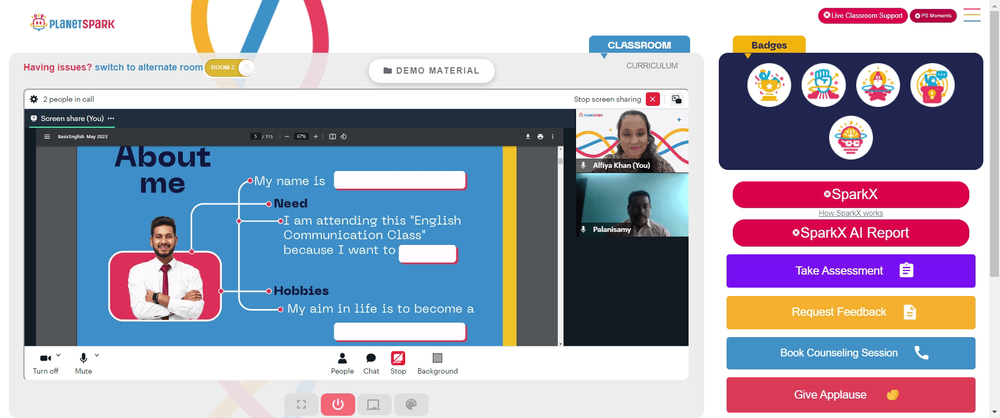Print the PDF document icon
Screen dimensions: 1000x418
point(540,137)
